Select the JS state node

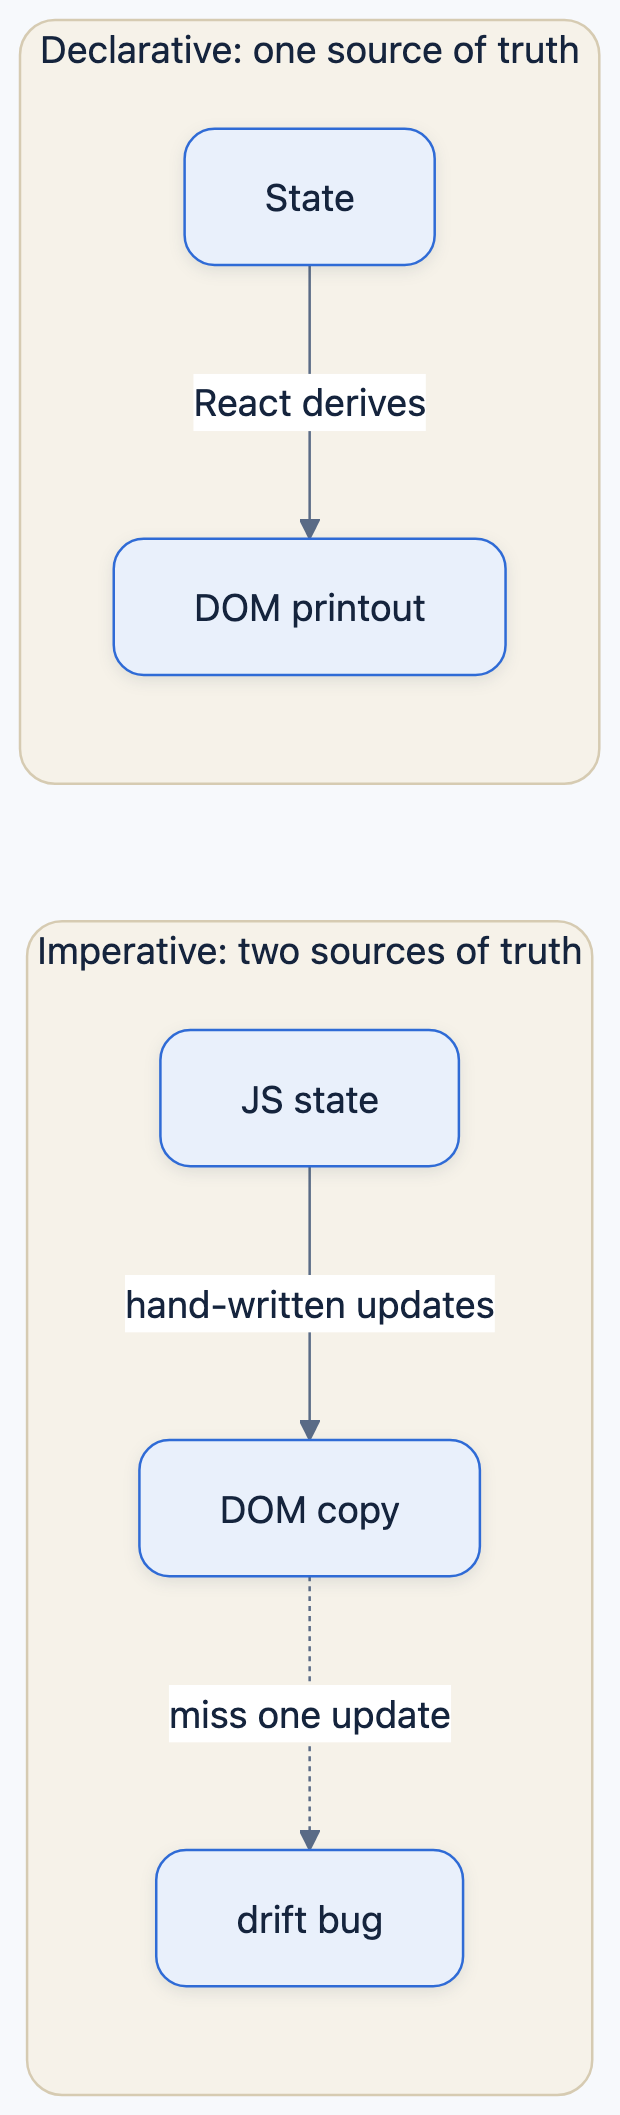(309, 1098)
